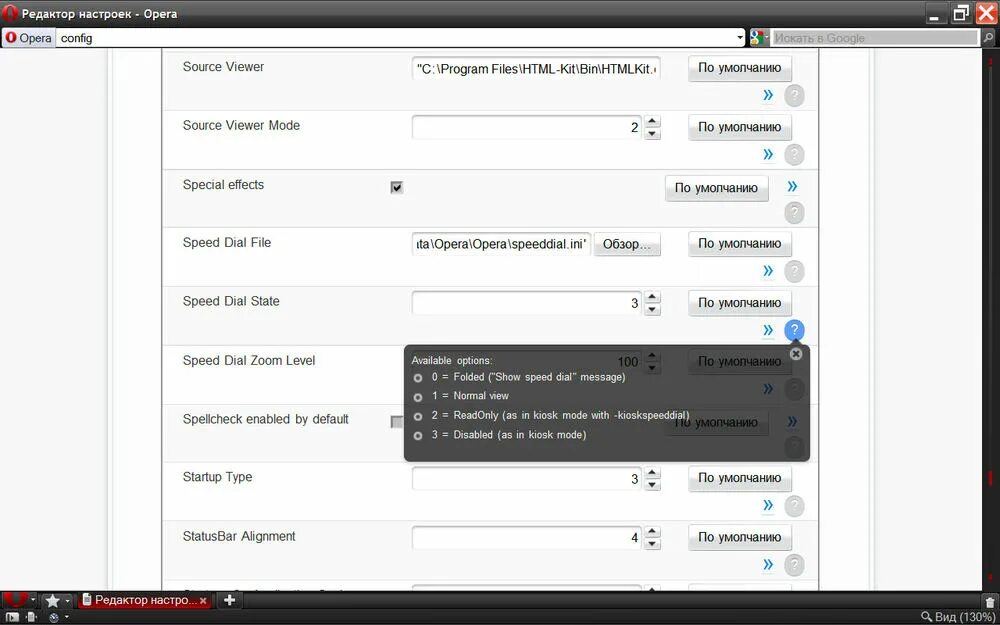Image resolution: width=1000 pixels, height=625 pixels.
Task: Click the Google search engine icon
Action: point(757,38)
